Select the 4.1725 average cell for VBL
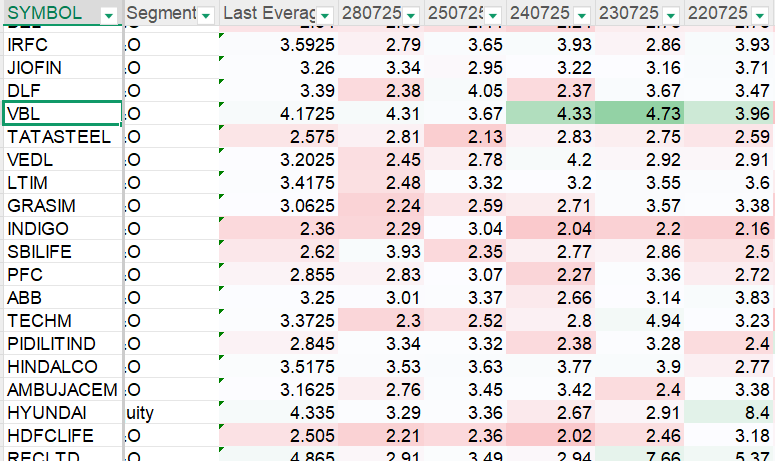775x461 pixels. (x=279, y=114)
